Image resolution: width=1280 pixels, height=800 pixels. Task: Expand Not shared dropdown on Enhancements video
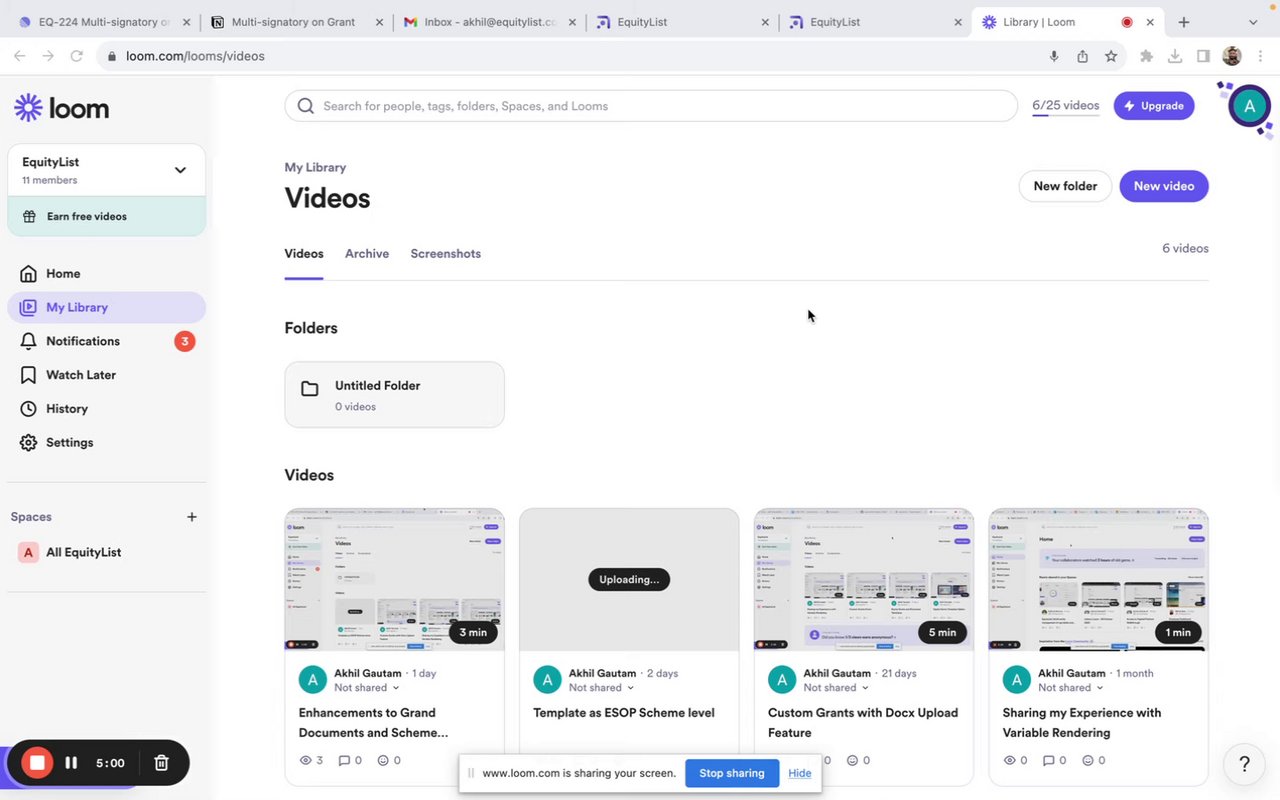[367, 688]
